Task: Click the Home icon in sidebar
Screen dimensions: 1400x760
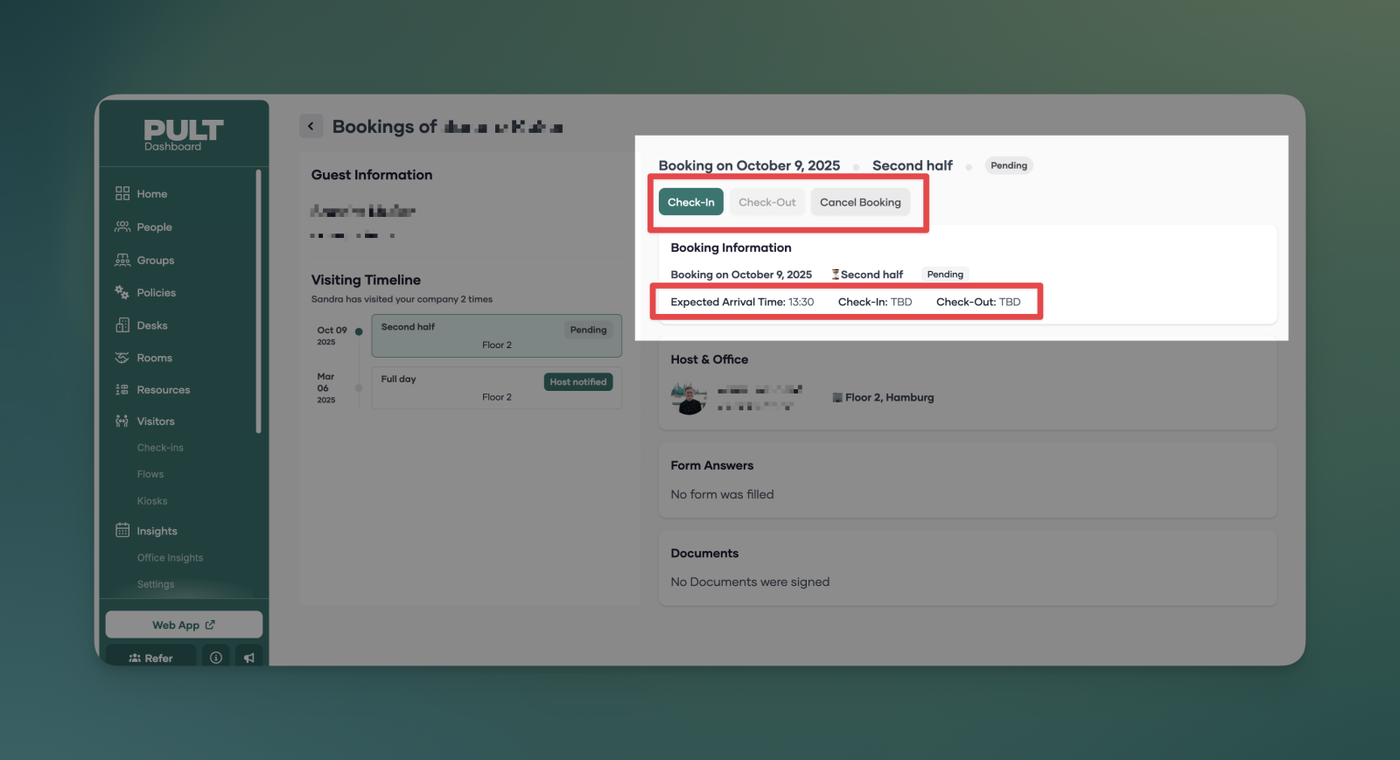Action: (x=122, y=193)
